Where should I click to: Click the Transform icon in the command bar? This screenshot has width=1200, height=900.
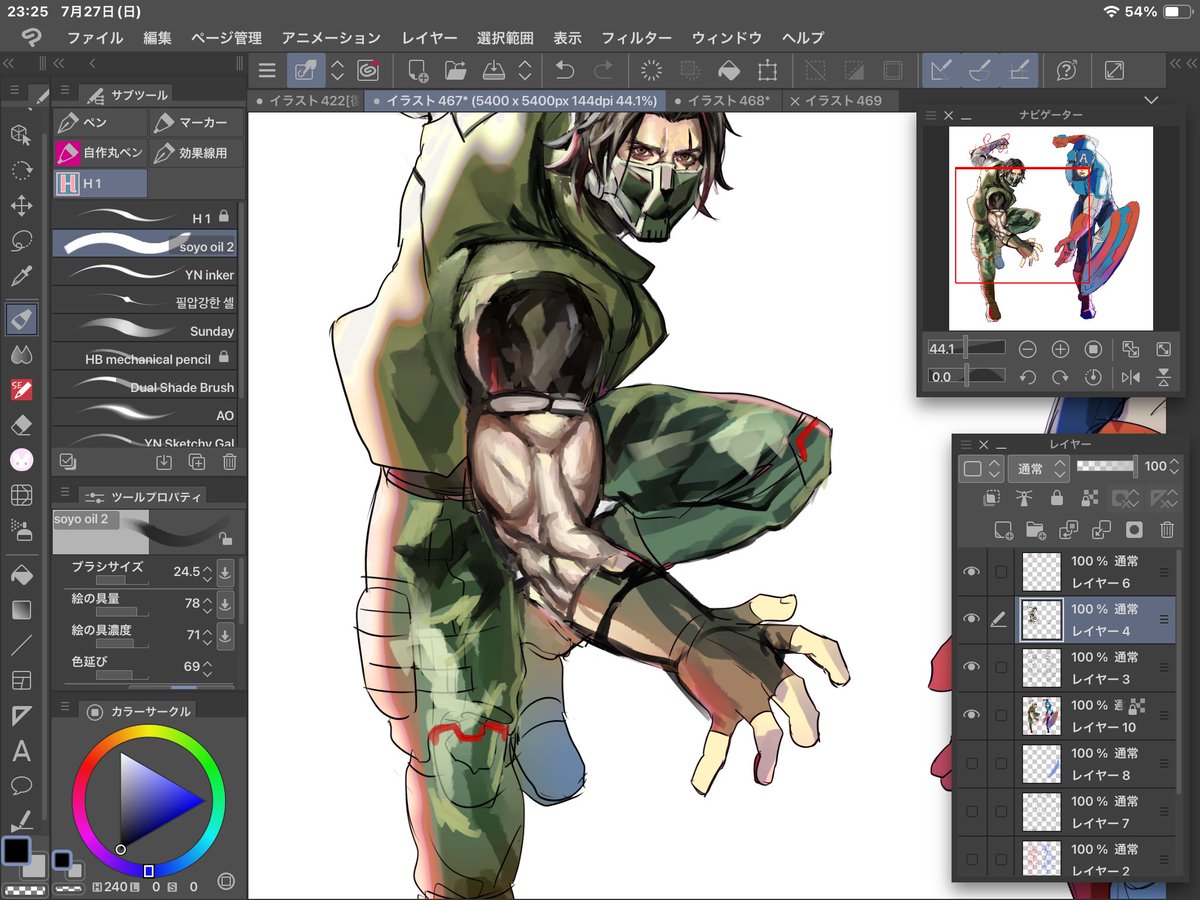coord(767,70)
